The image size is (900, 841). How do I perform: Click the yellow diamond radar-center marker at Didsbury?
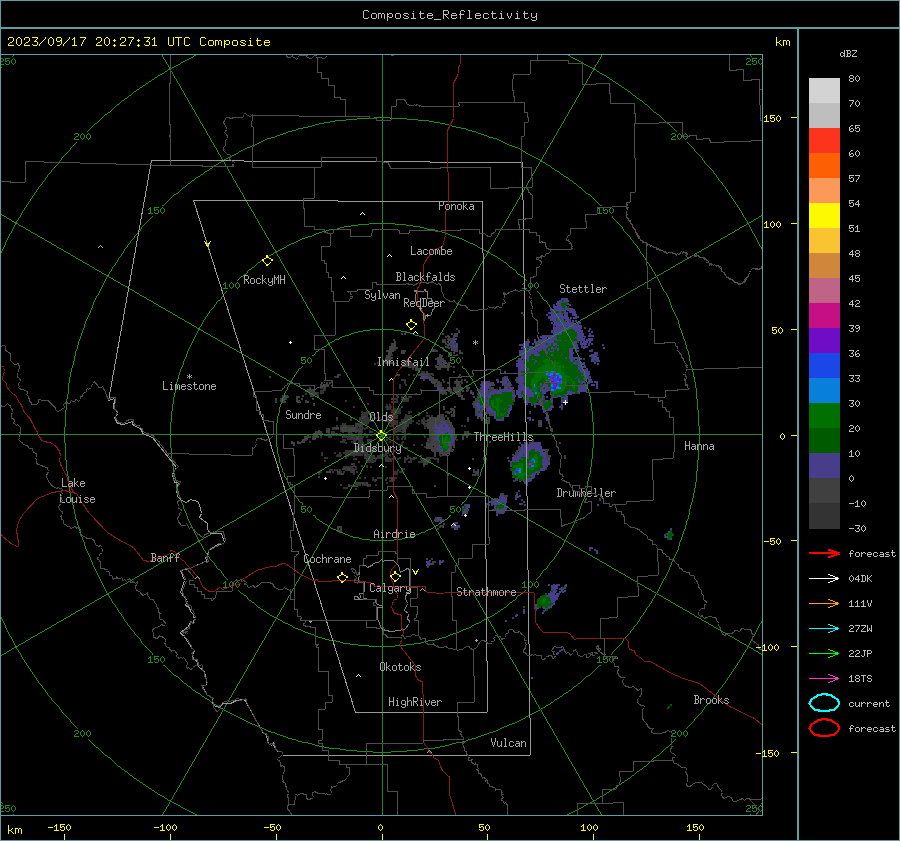pos(381,436)
